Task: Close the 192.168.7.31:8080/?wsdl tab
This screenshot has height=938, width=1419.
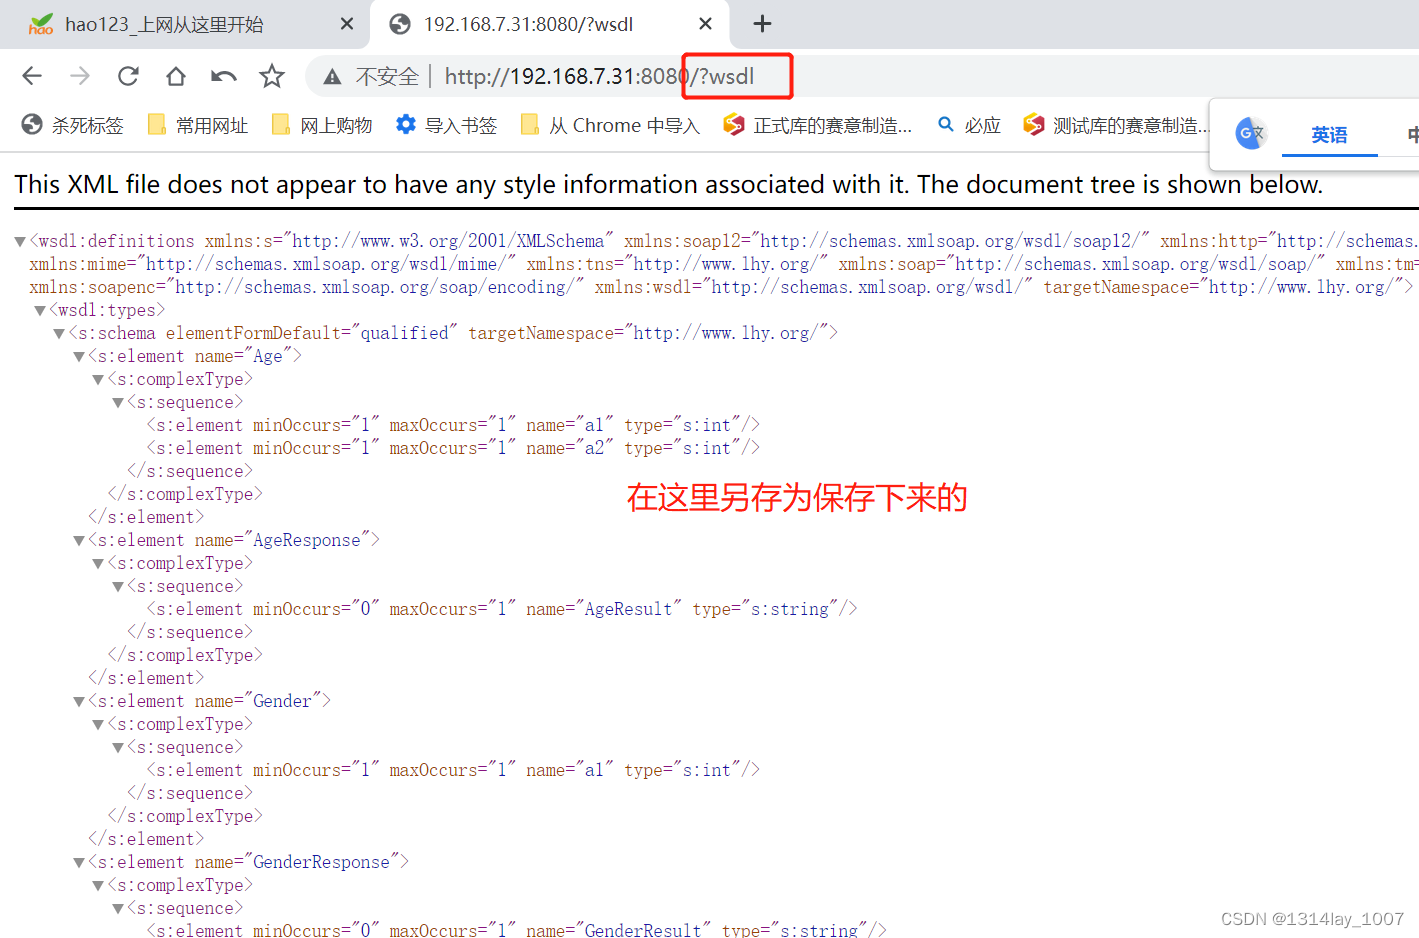Action: tap(705, 24)
